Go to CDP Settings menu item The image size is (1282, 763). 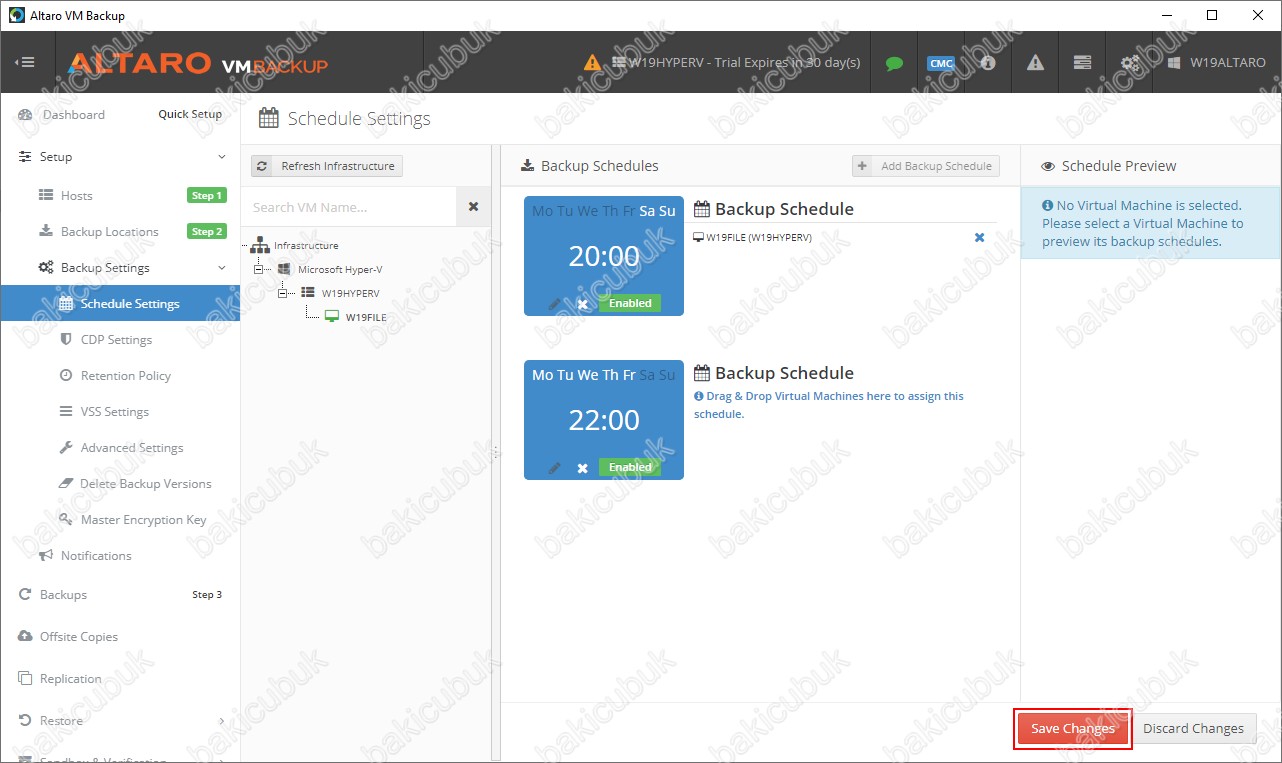tap(116, 340)
